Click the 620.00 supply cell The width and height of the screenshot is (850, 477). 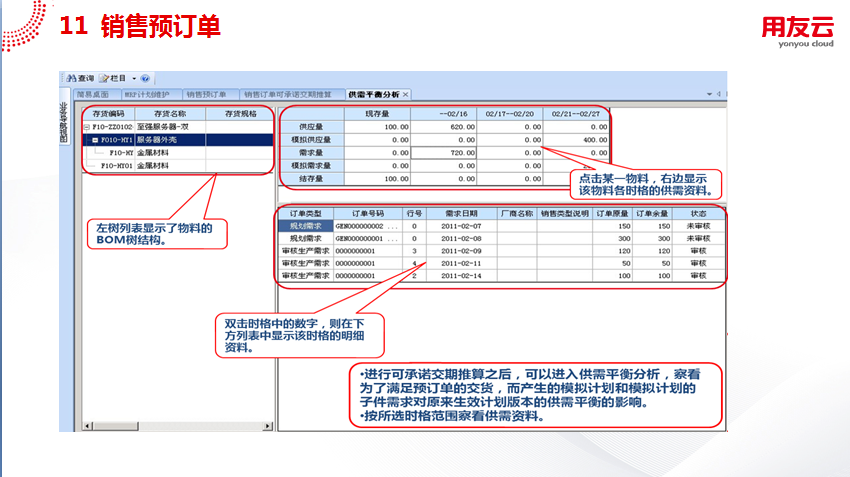[x=444, y=127]
